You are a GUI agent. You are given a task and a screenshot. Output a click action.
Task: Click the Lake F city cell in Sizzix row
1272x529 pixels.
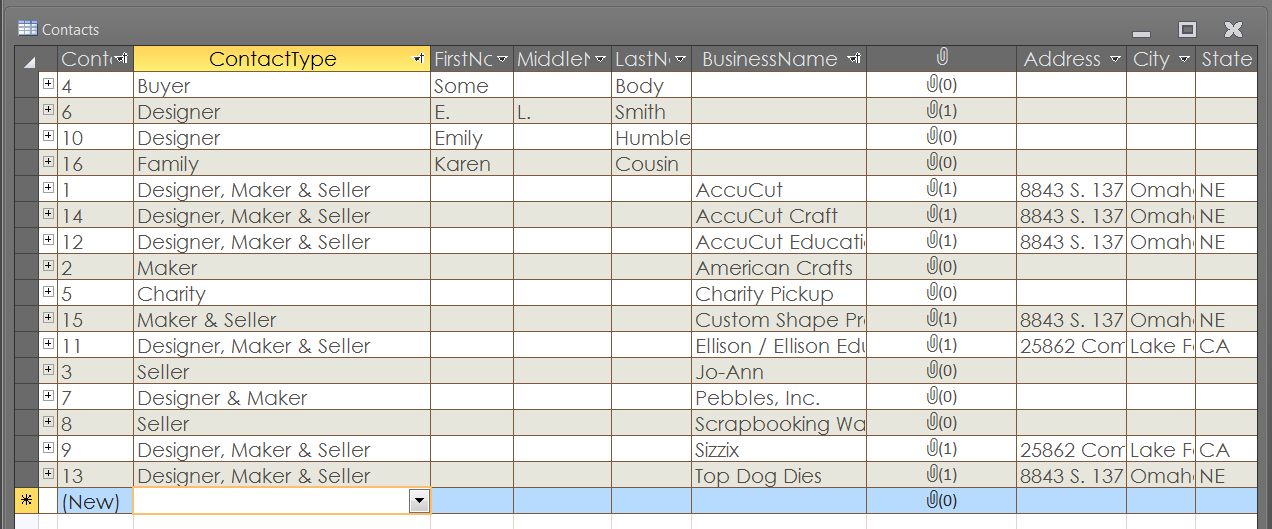tap(1161, 450)
